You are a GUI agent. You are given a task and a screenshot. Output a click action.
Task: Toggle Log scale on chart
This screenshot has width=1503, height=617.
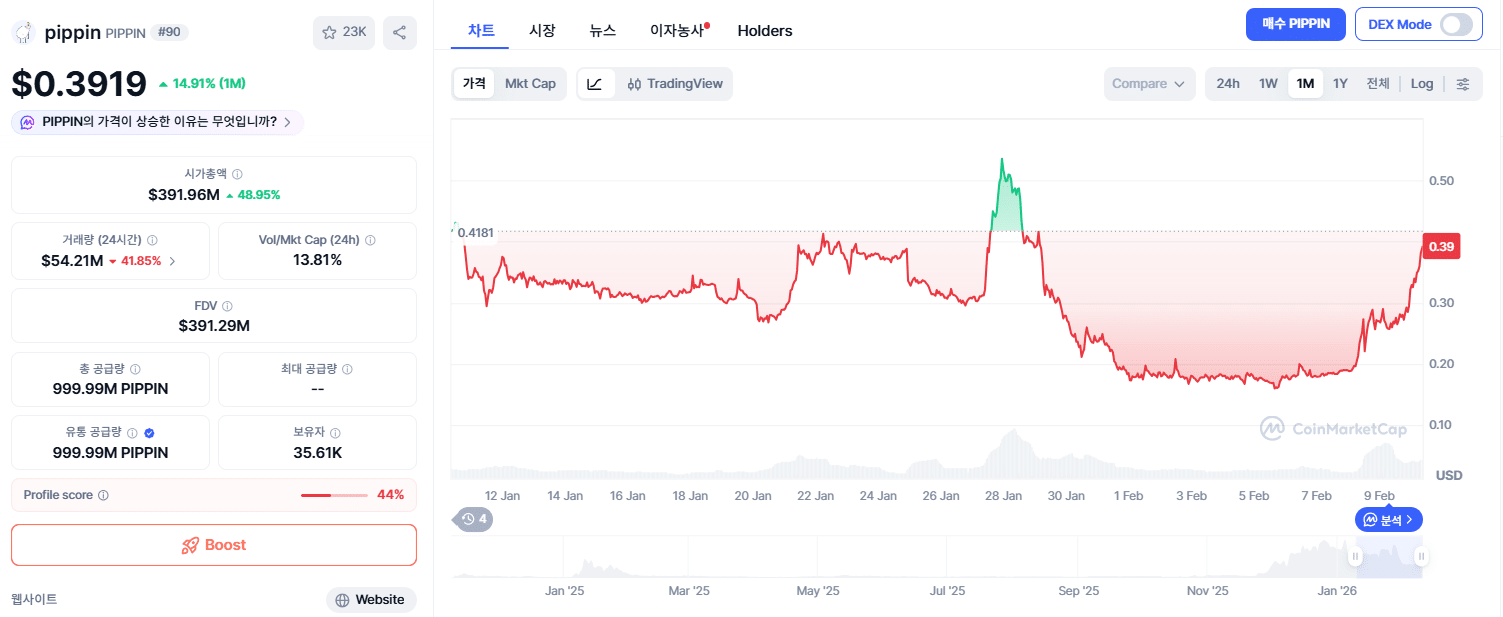coord(1422,84)
